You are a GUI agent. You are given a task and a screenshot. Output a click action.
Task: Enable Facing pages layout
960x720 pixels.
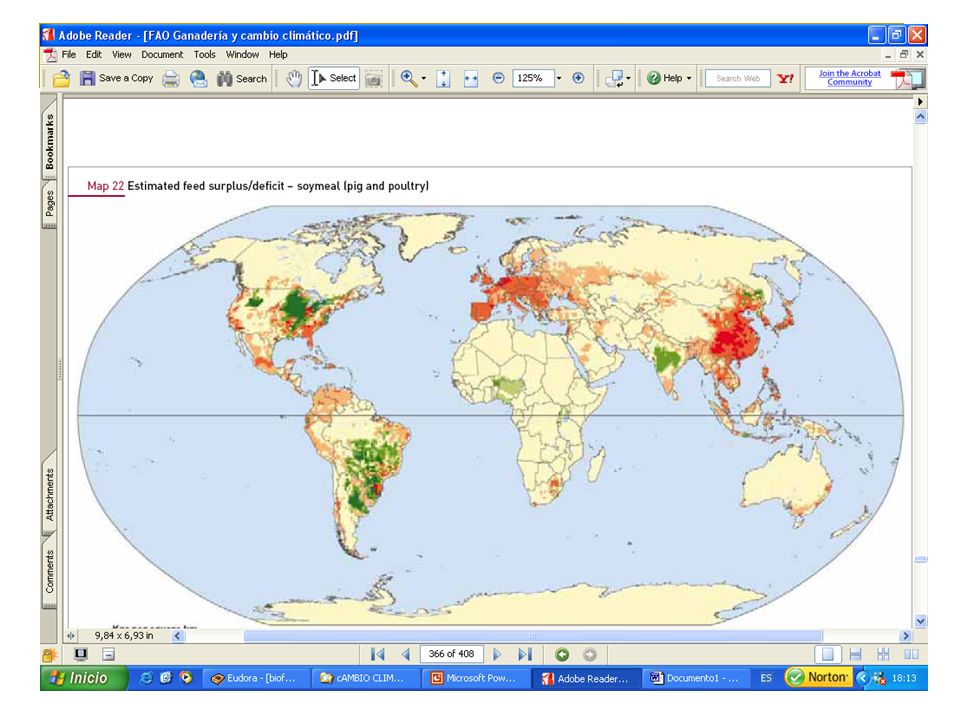click(x=911, y=654)
